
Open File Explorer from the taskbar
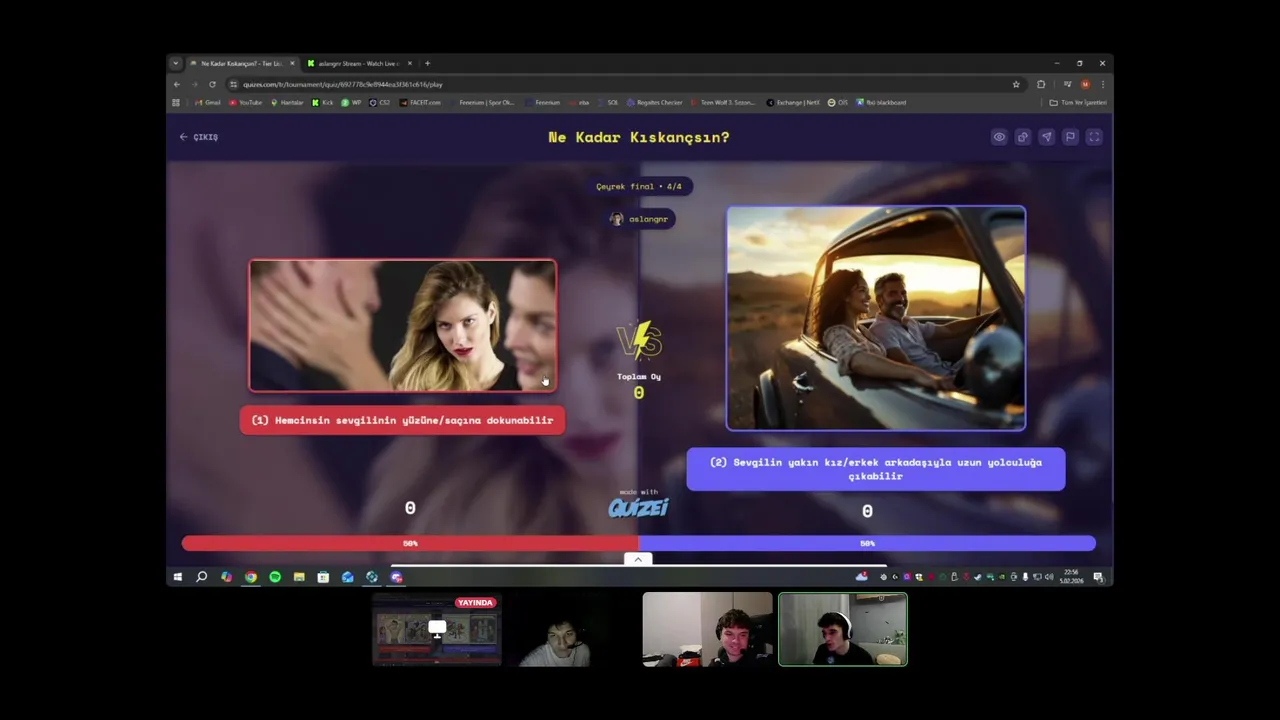click(x=299, y=577)
